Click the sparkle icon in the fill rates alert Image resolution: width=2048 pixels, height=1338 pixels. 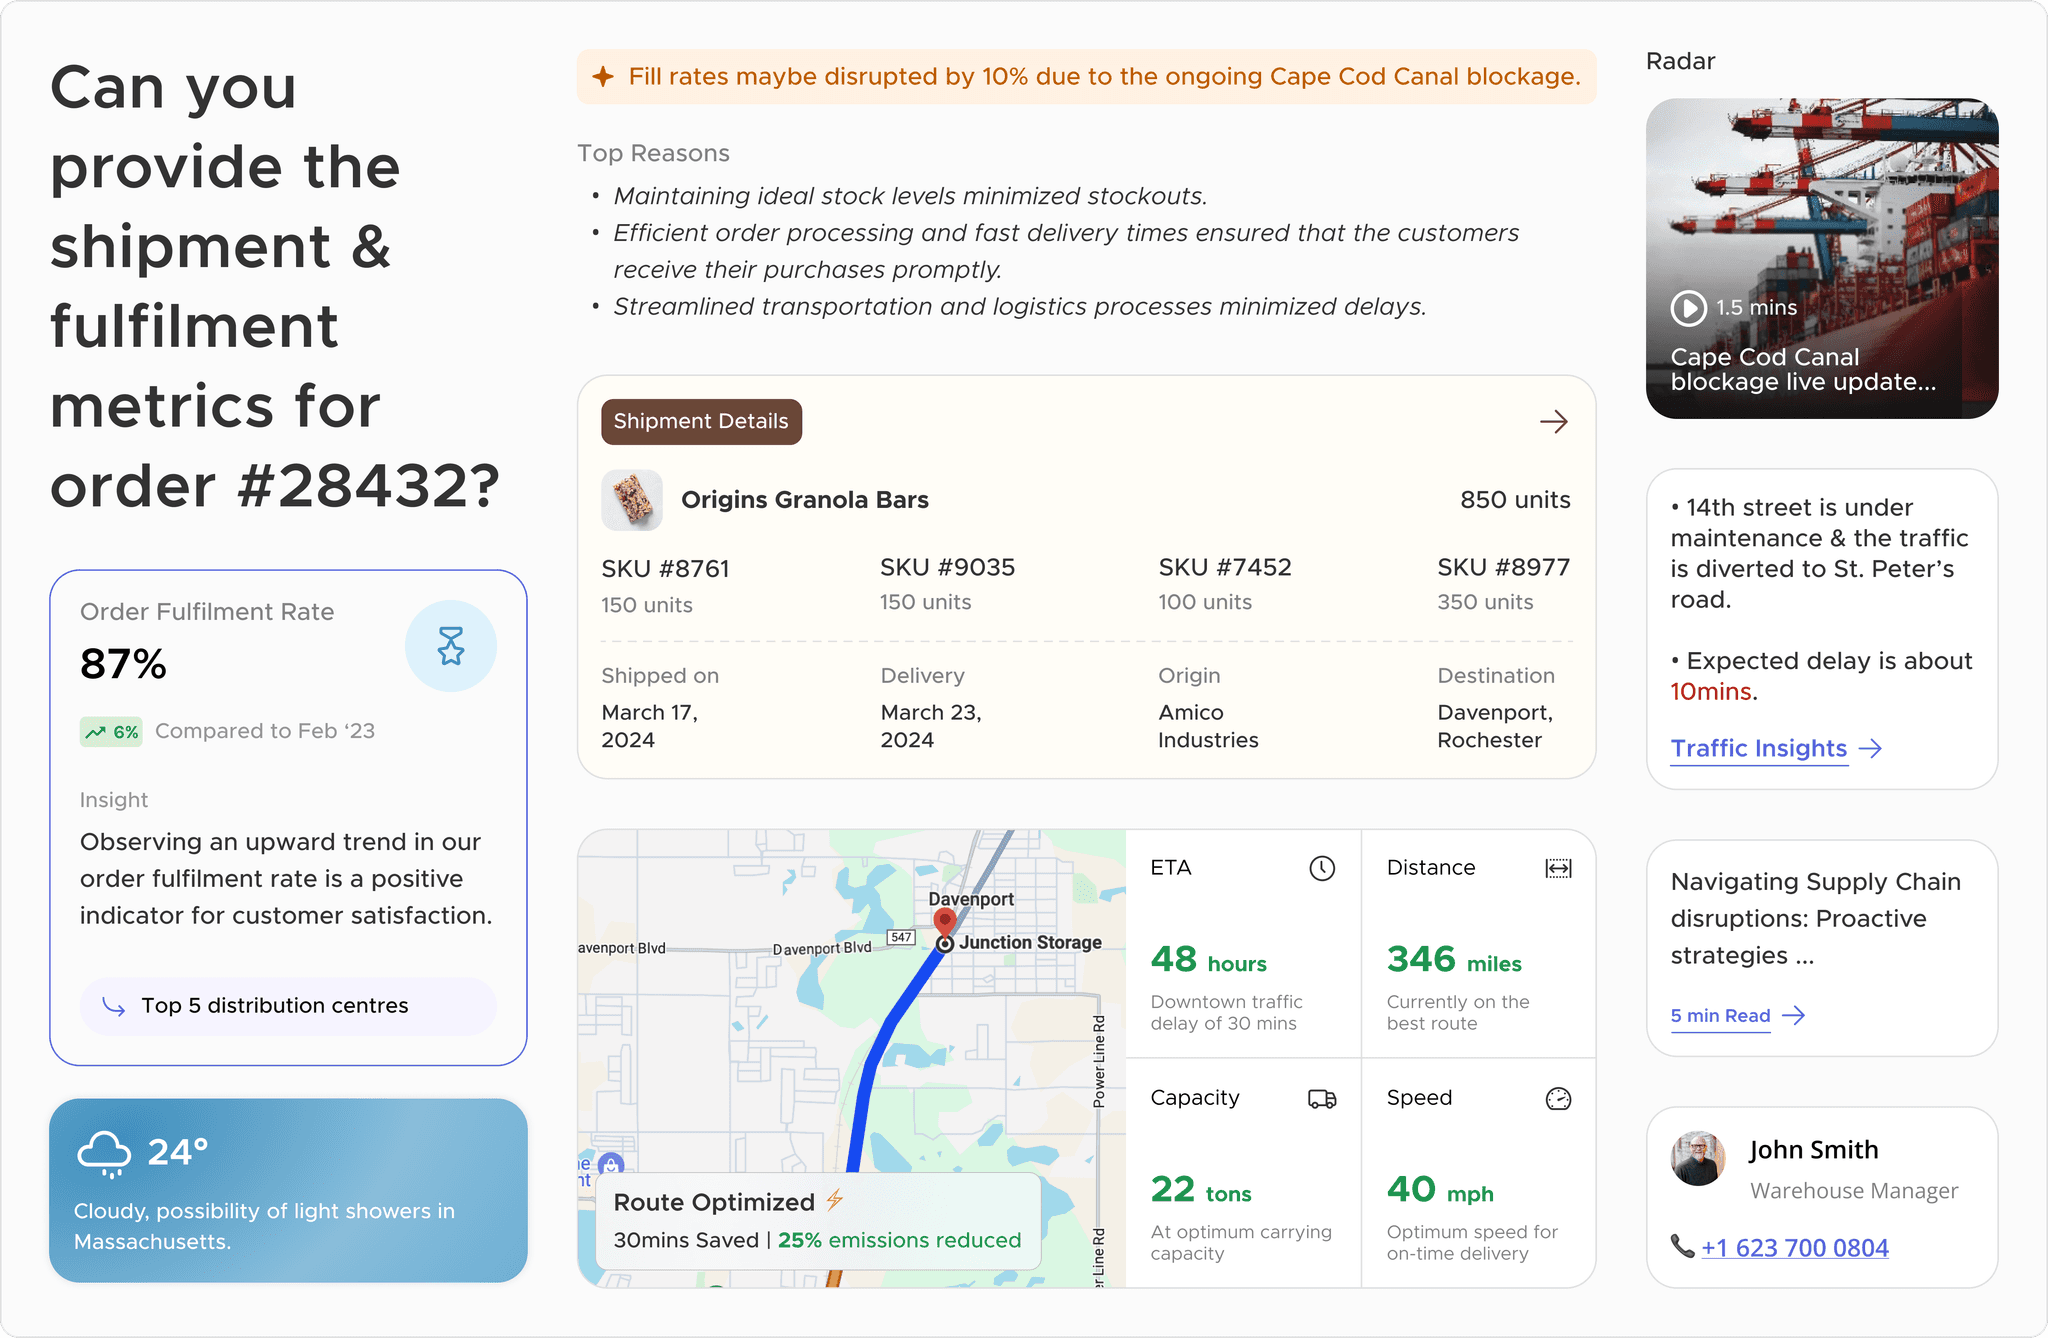click(x=604, y=76)
